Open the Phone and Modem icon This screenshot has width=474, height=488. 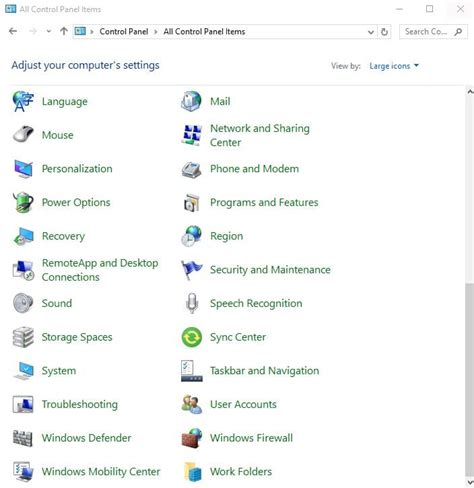coord(191,169)
